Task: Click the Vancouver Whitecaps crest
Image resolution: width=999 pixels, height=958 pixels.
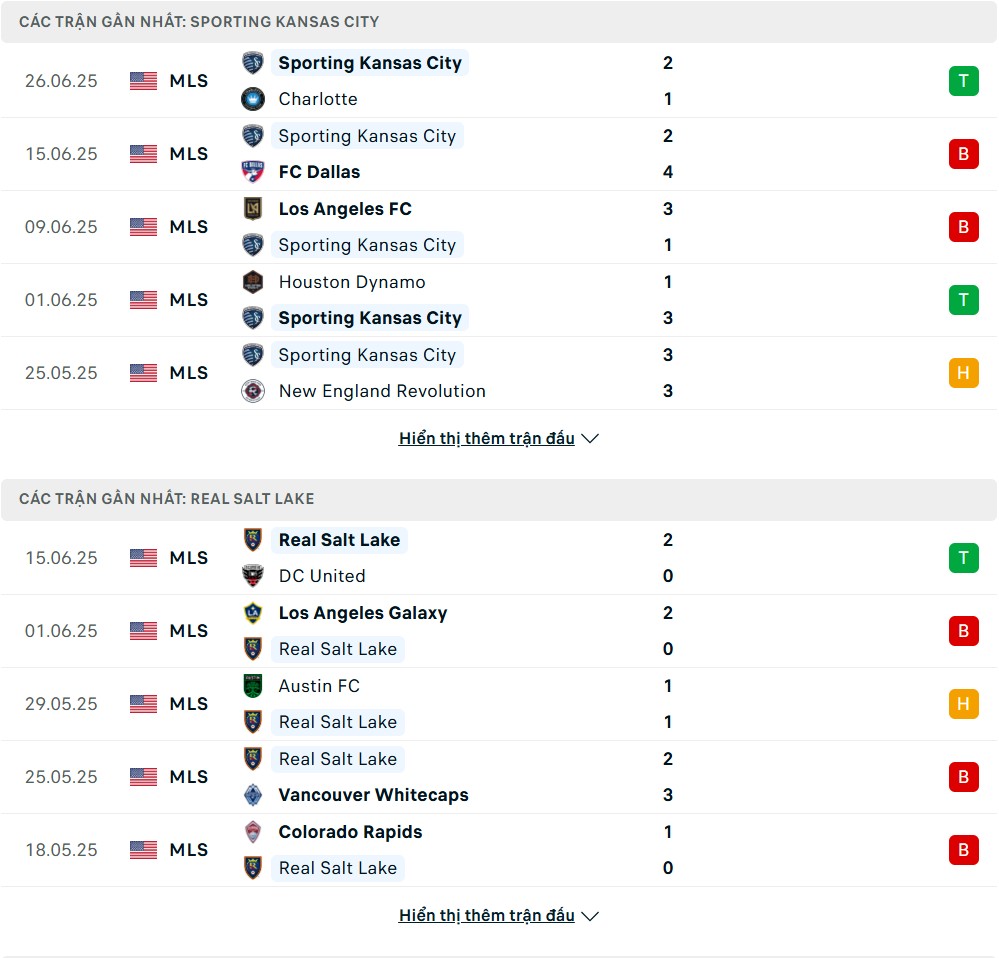Action: (x=253, y=794)
